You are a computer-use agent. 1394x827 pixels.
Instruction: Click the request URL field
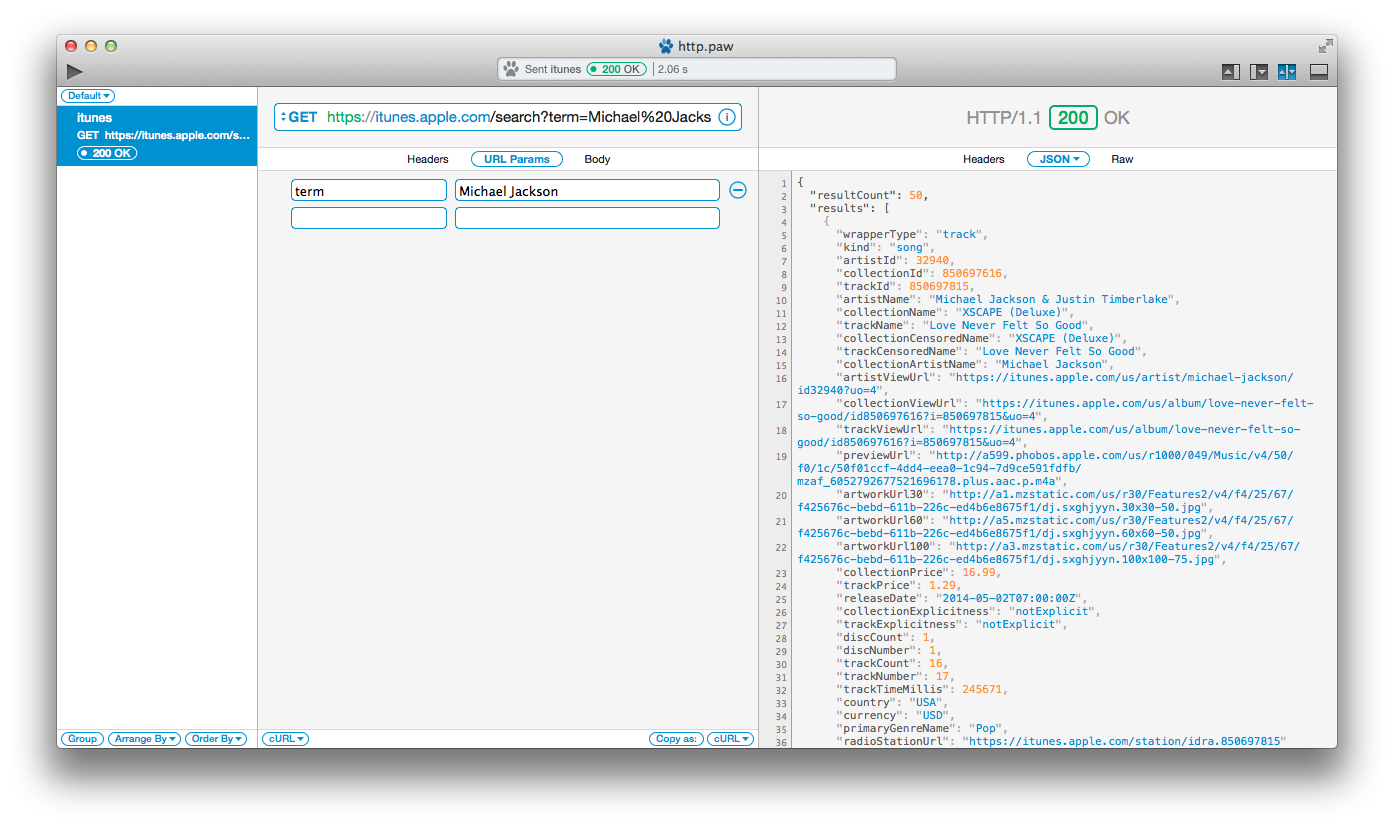(x=508, y=117)
